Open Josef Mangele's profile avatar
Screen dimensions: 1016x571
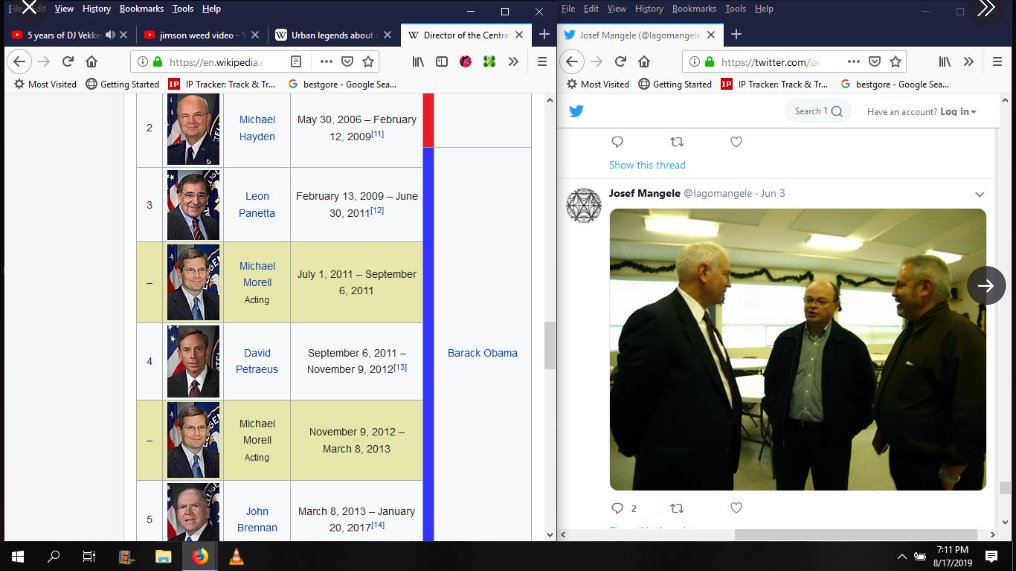583,205
